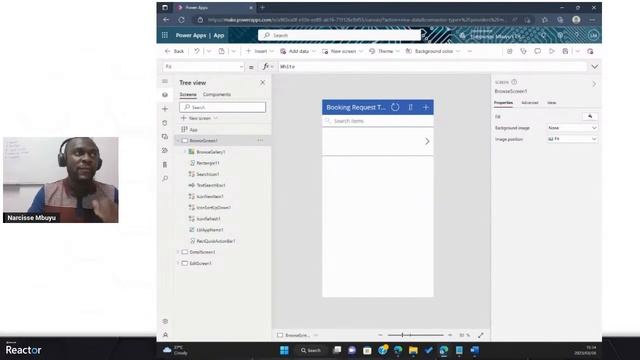Toggle the hamburger menu in left rail
Viewport: 640px width, 360px height.
[x=165, y=81]
